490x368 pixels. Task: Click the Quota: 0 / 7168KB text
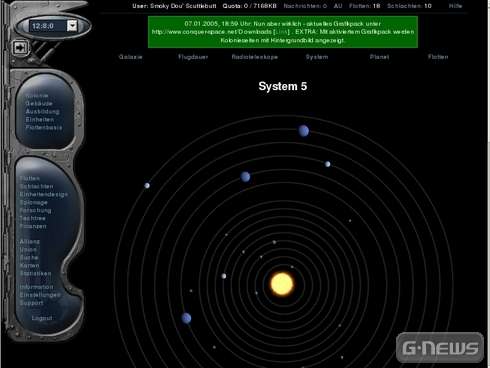coord(250,6)
